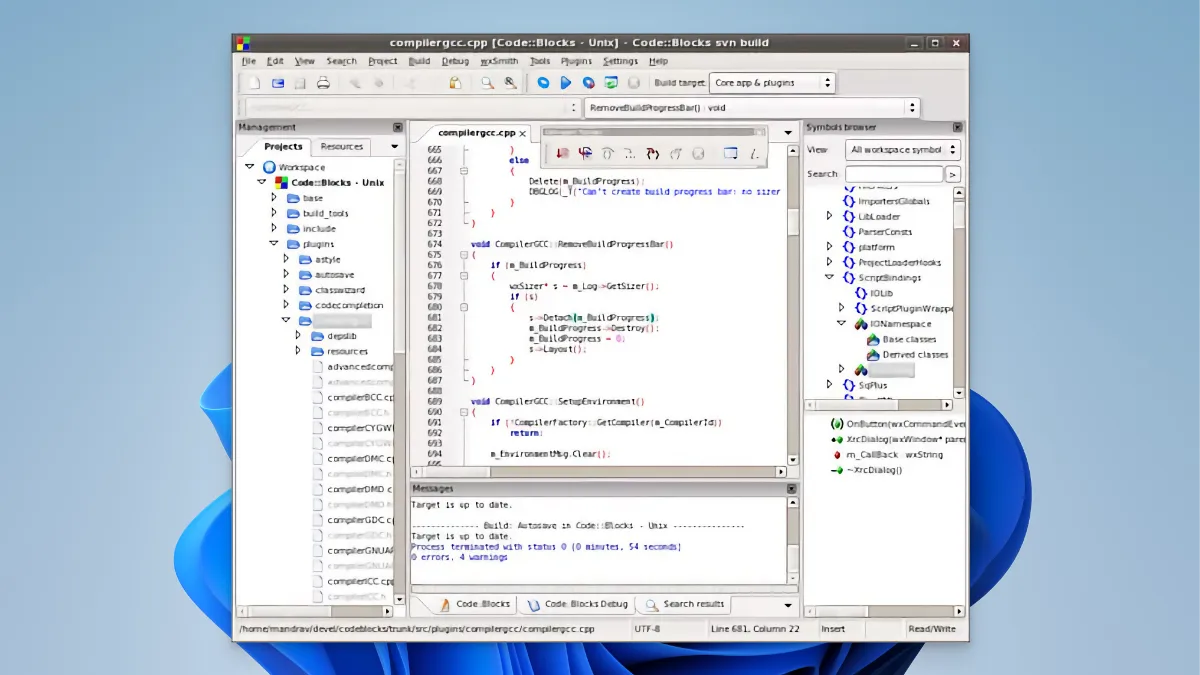Click the New file toolbar icon
1200x675 pixels.
[254, 83]
